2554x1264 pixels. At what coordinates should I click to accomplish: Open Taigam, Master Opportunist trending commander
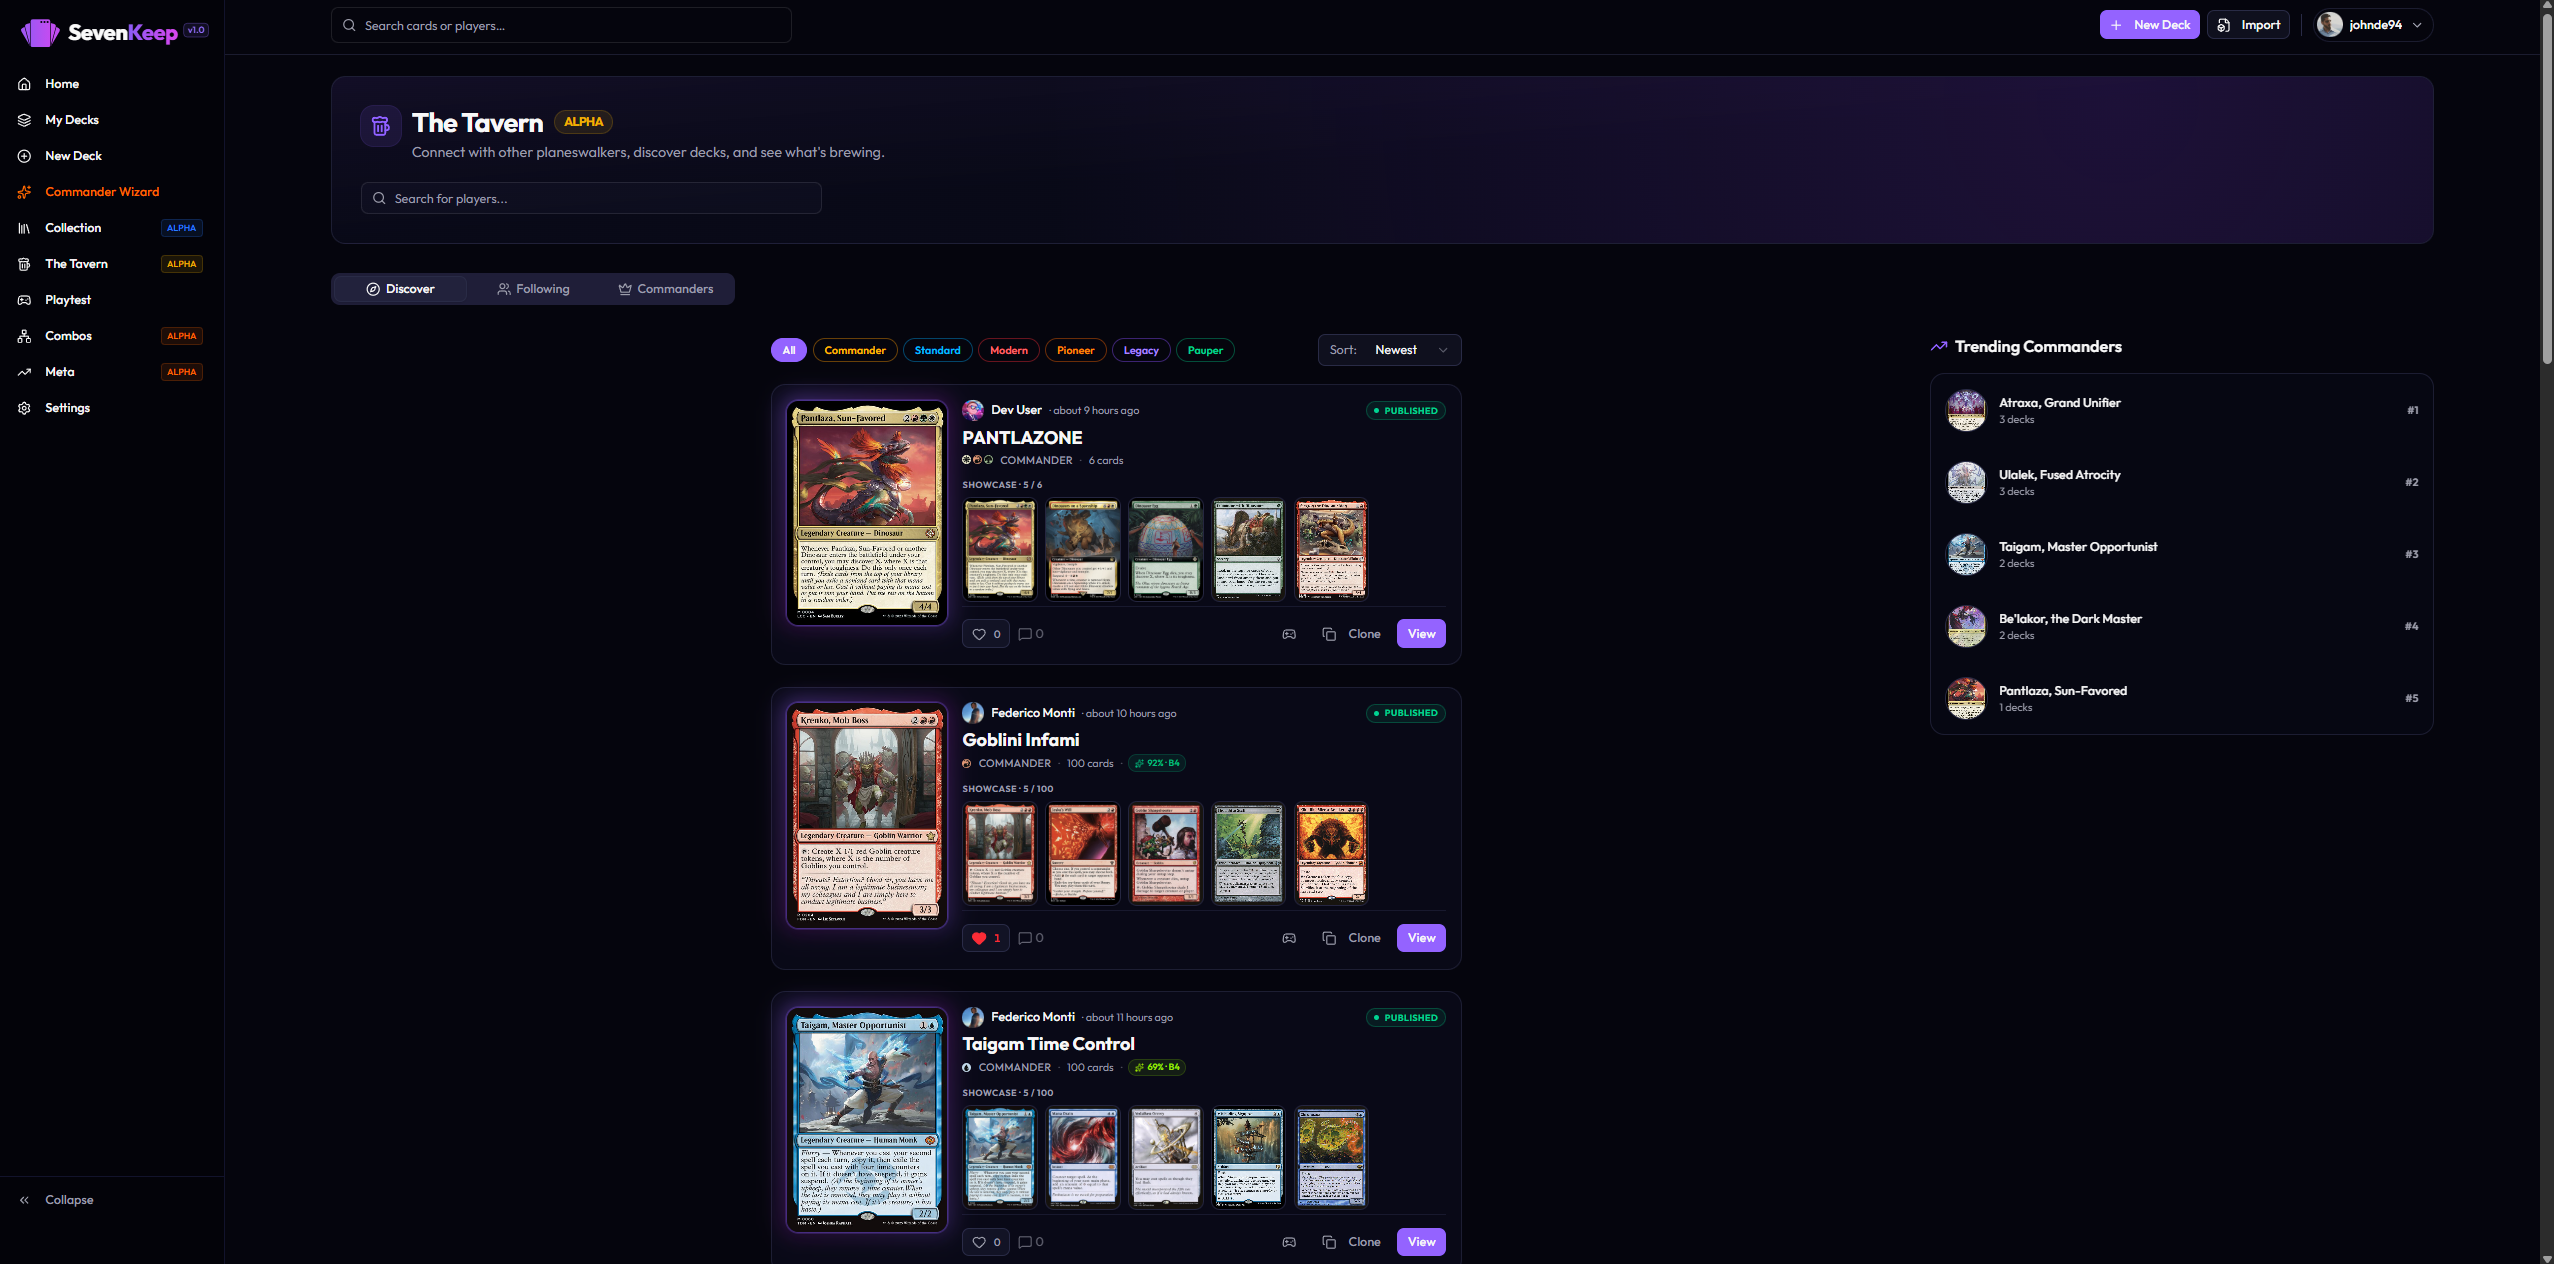coord(2181,554)
